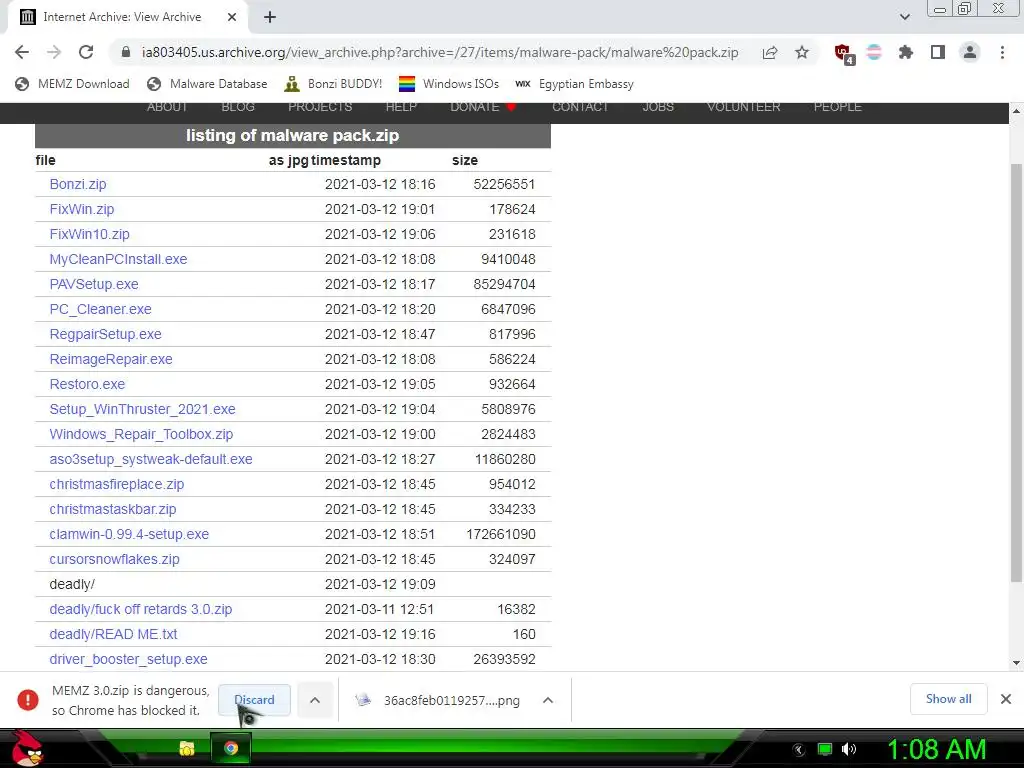The height and width of the screenshot is (768, 1024).
Task: Open the Malware Database bookmark
Action: pos(207,84)
